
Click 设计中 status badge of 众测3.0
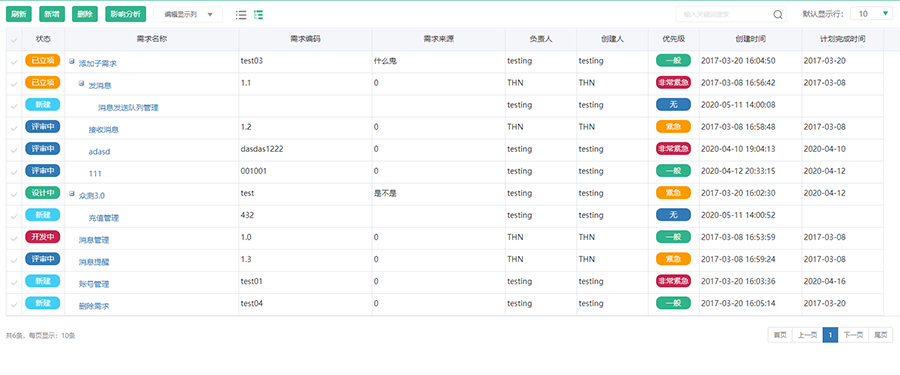(42, 192)
